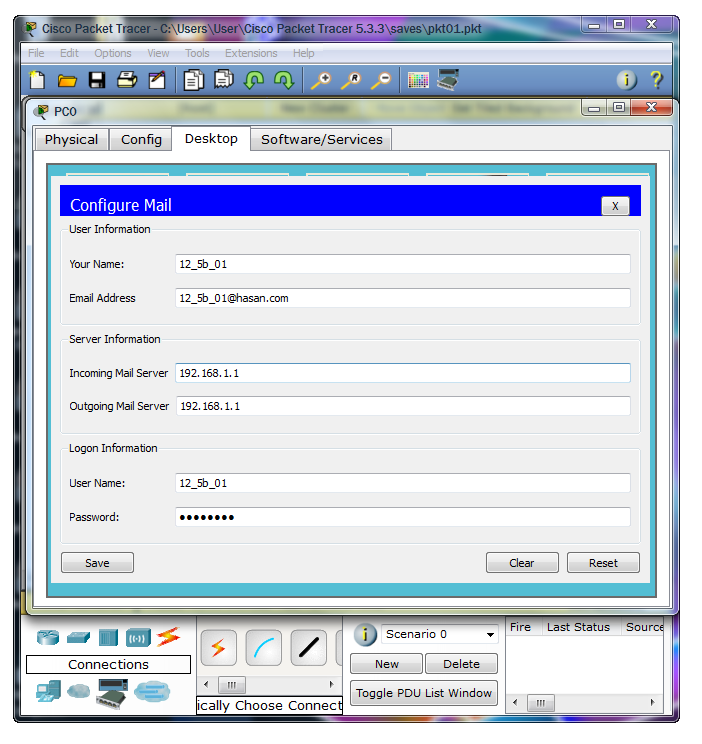
Task: Pick the copper straight-through cable
Action: coord(309,647)
